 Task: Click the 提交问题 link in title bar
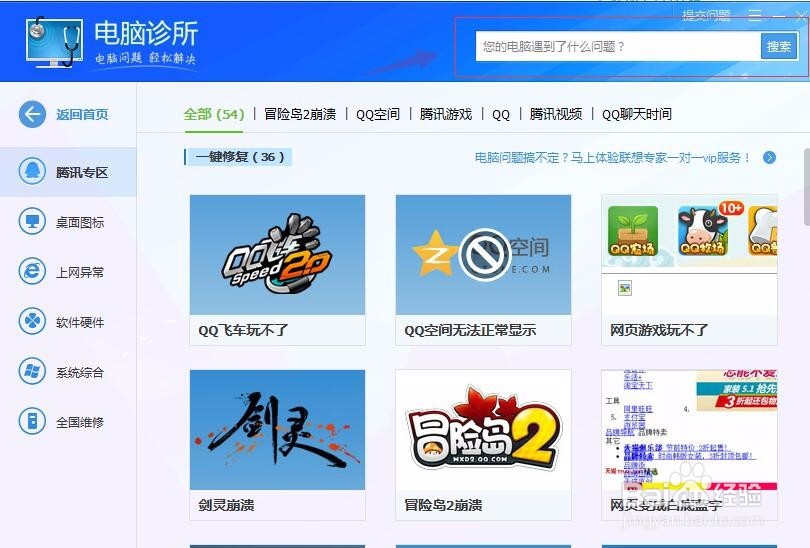(x=706, y=15)
